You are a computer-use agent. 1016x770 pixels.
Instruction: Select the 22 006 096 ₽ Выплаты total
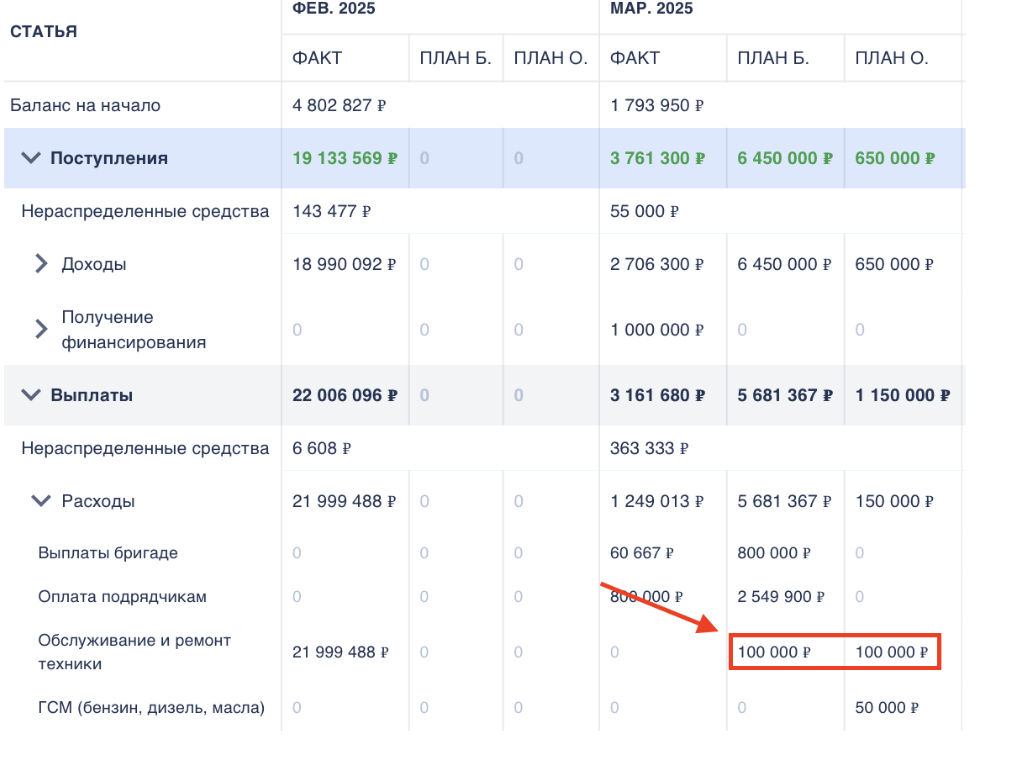(x=344, y=395)
